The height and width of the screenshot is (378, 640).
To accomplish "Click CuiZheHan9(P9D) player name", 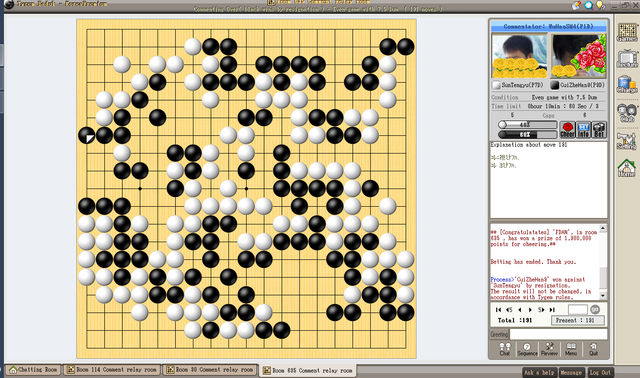I will pyautogui.click(x=582, y=85).
